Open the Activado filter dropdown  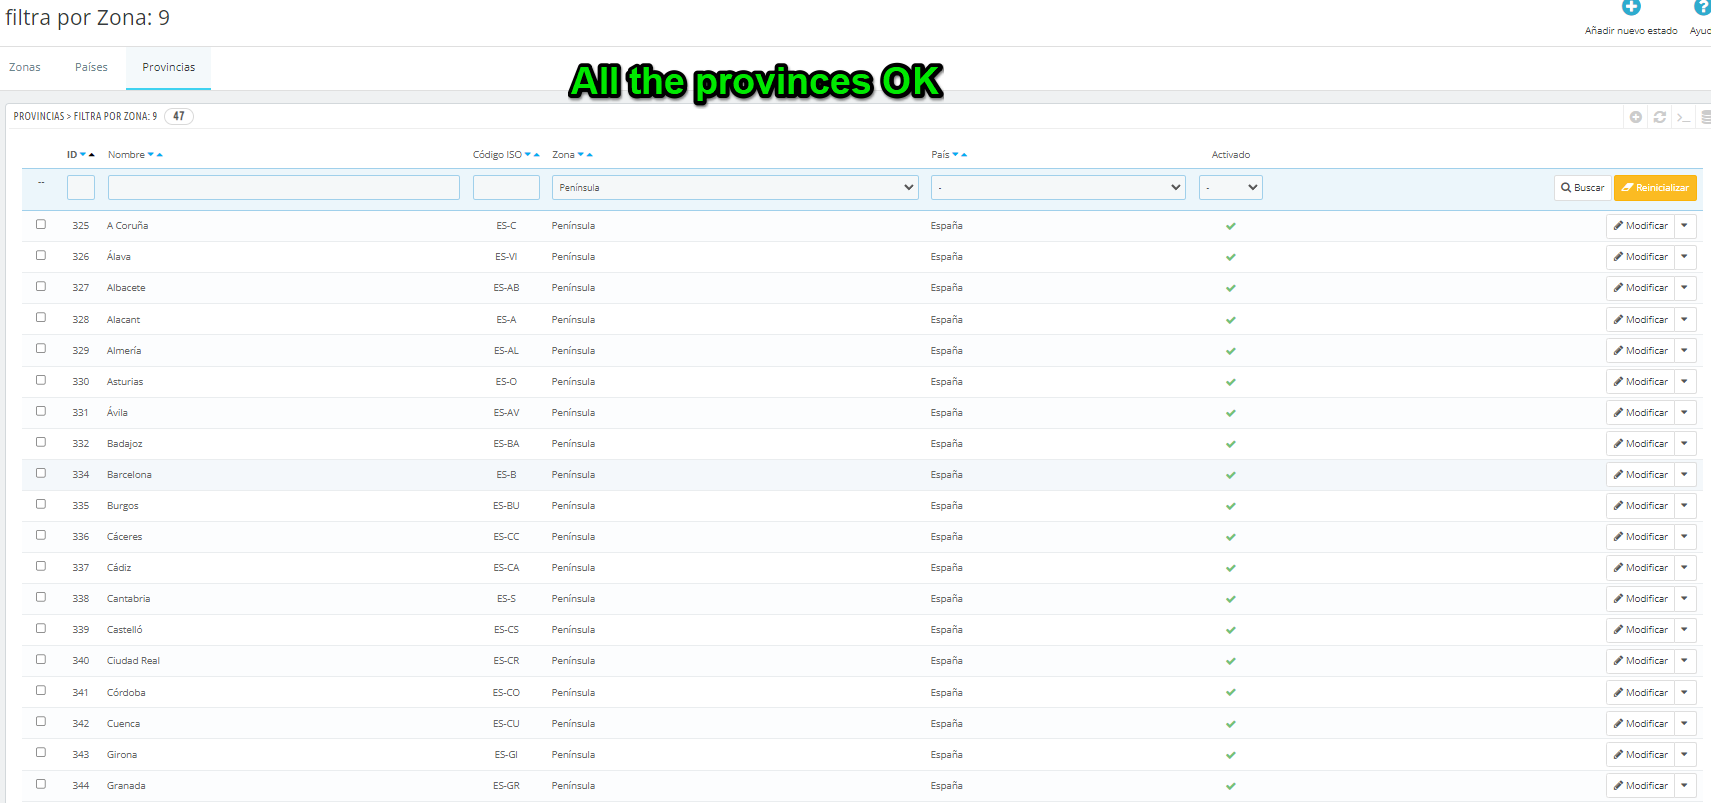click(1231, 188)
